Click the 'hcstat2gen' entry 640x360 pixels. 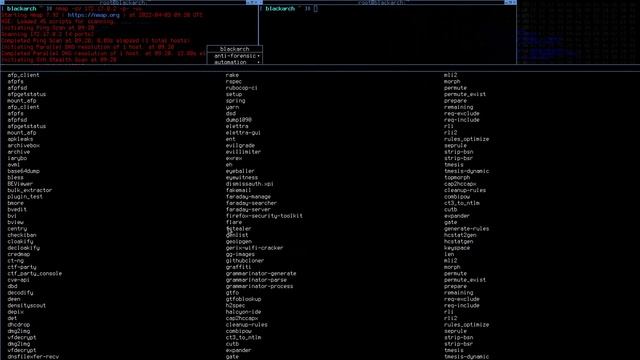point(460,235)
